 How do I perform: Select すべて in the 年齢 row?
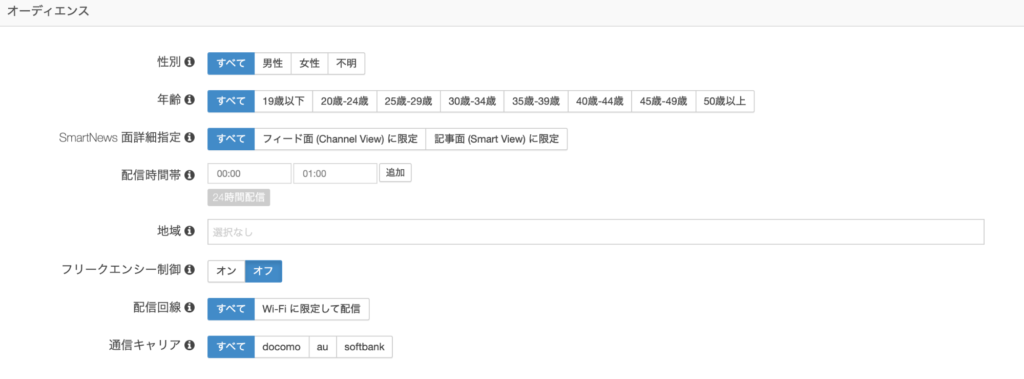(231, 101)
